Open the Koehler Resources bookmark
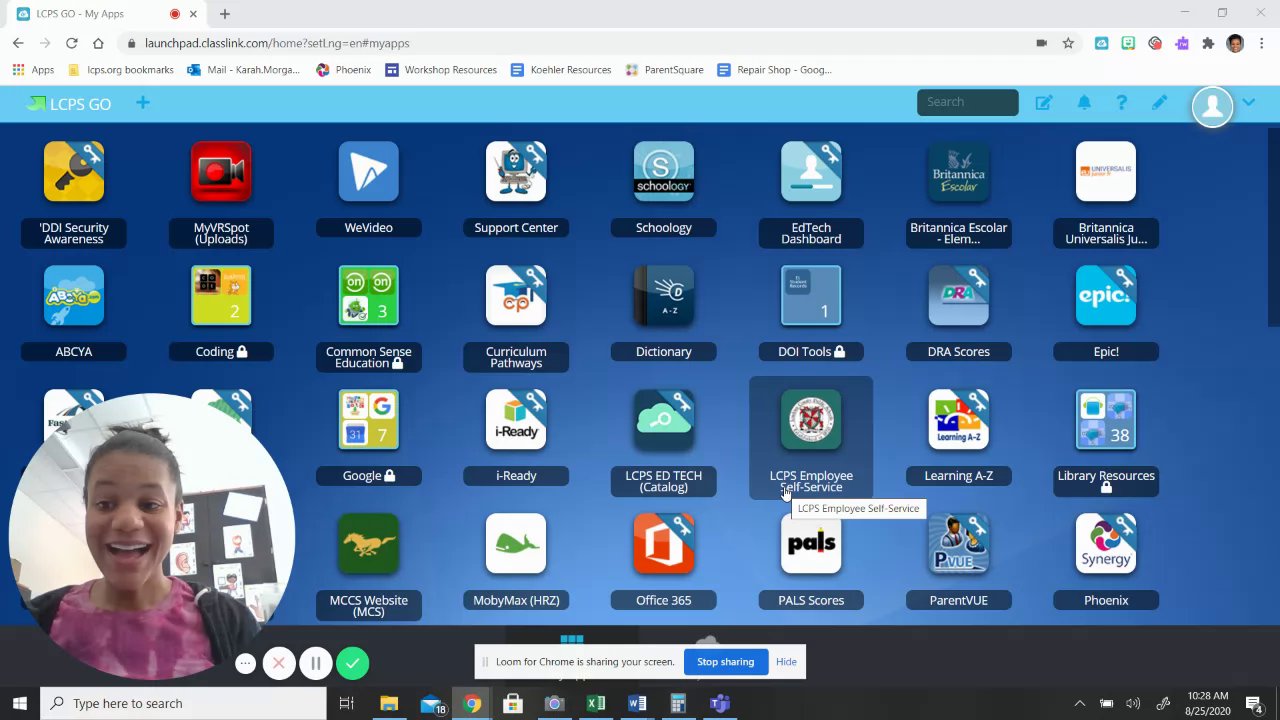The height and width of the screenshot is (720, 1280). tap(561, 70)
